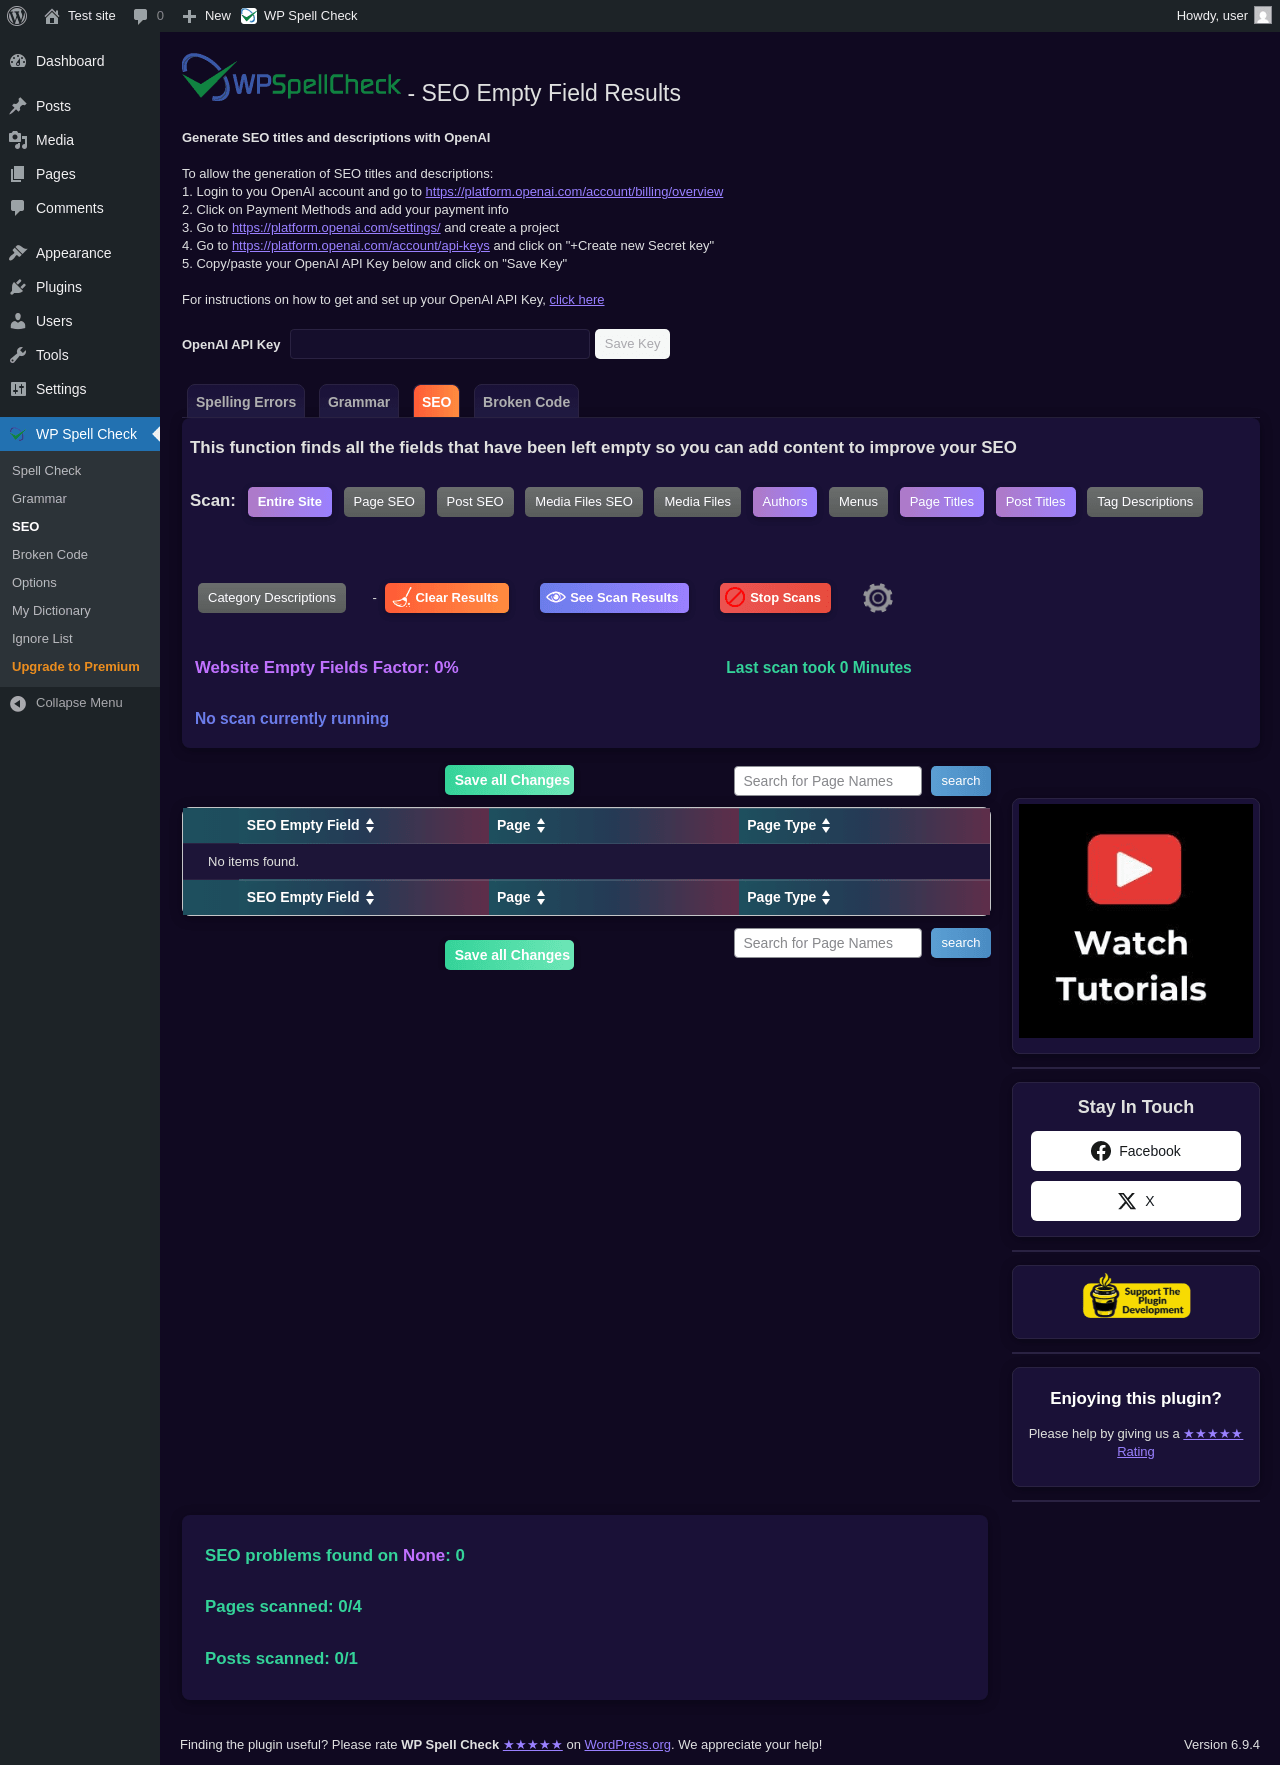Click the Posts pushpin icon

[x=18, y=106]
